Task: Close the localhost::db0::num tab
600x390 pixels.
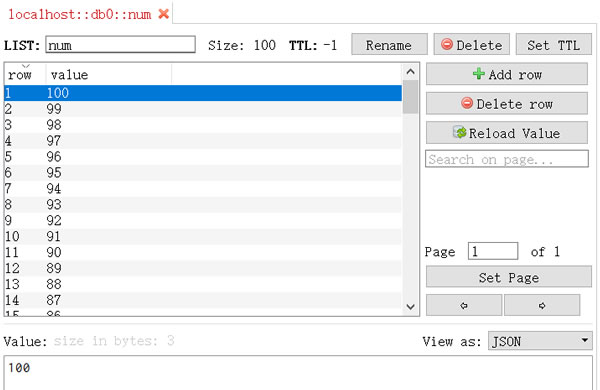Action: point(164,14)
